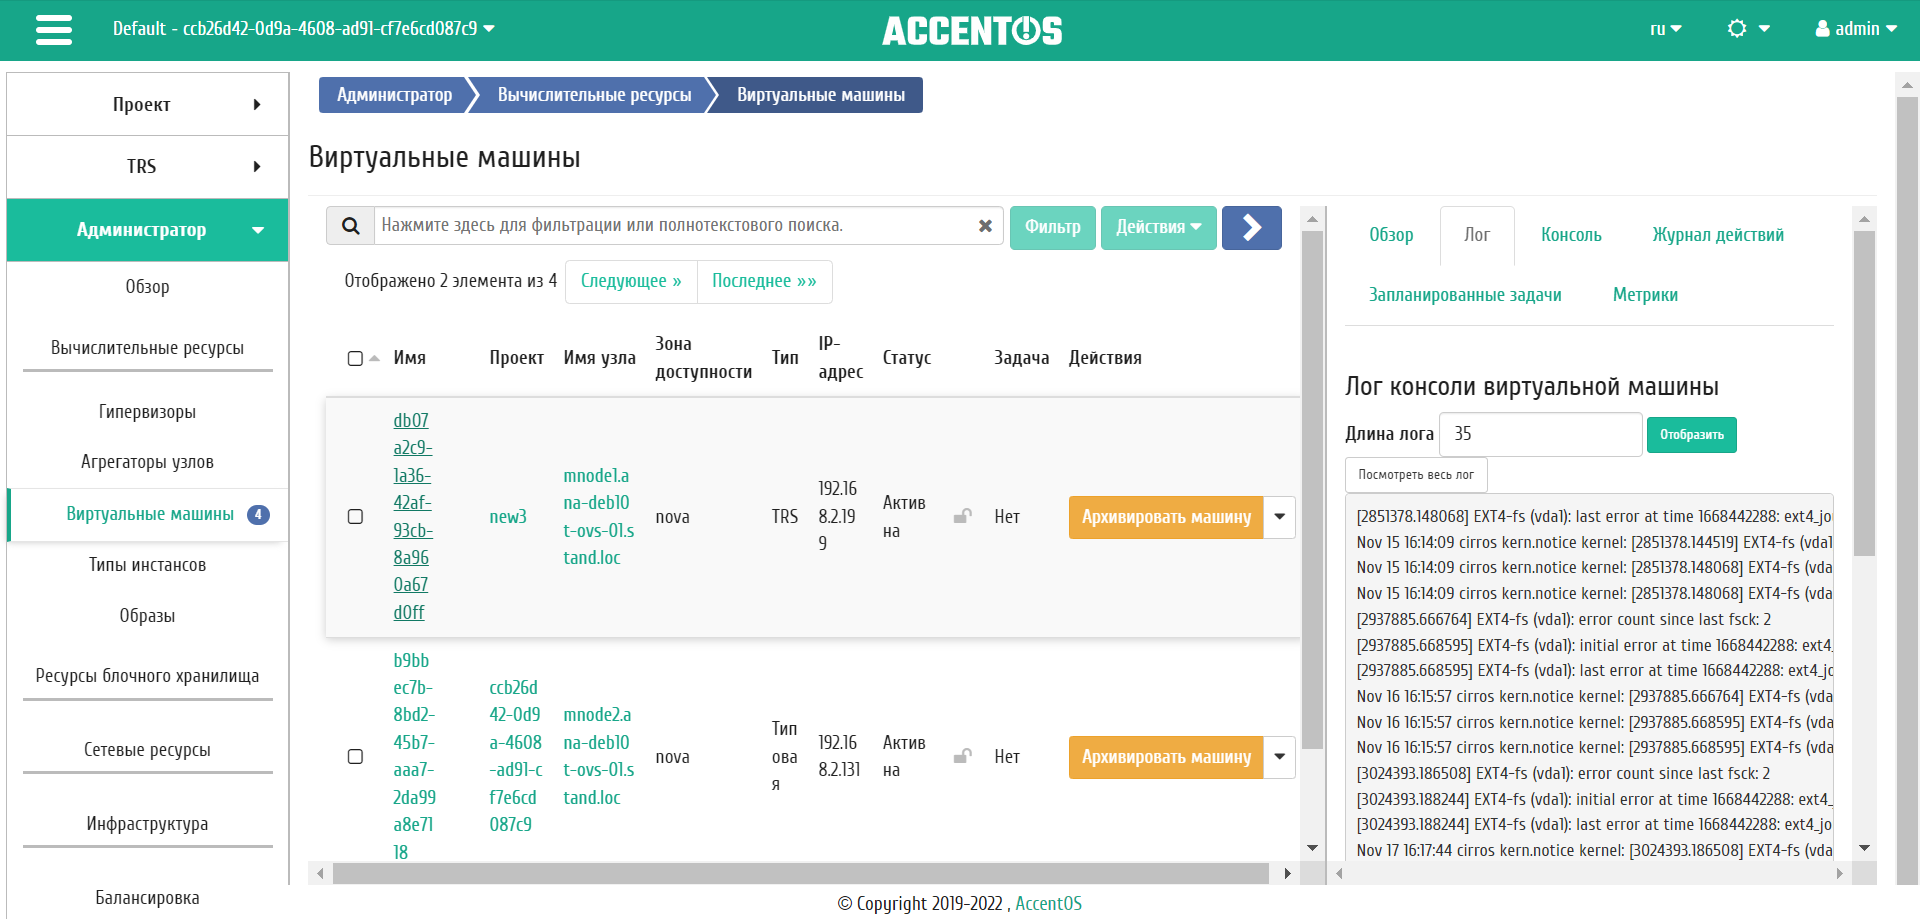This screenshot has height=919, width=1920.
Task: Click the machine list vertical scrollbar
Action: tap(1313, 488)
